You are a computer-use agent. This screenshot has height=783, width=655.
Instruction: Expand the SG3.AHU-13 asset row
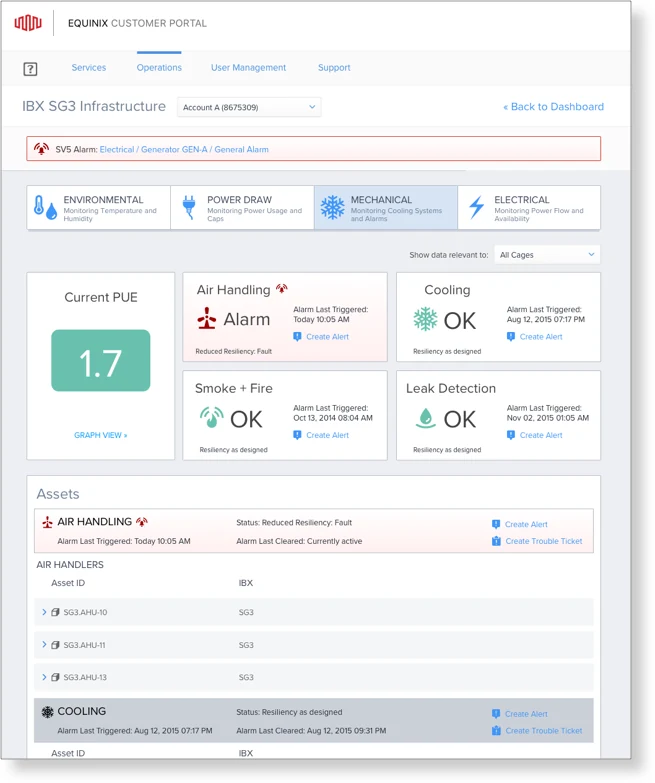pos(44,677)
